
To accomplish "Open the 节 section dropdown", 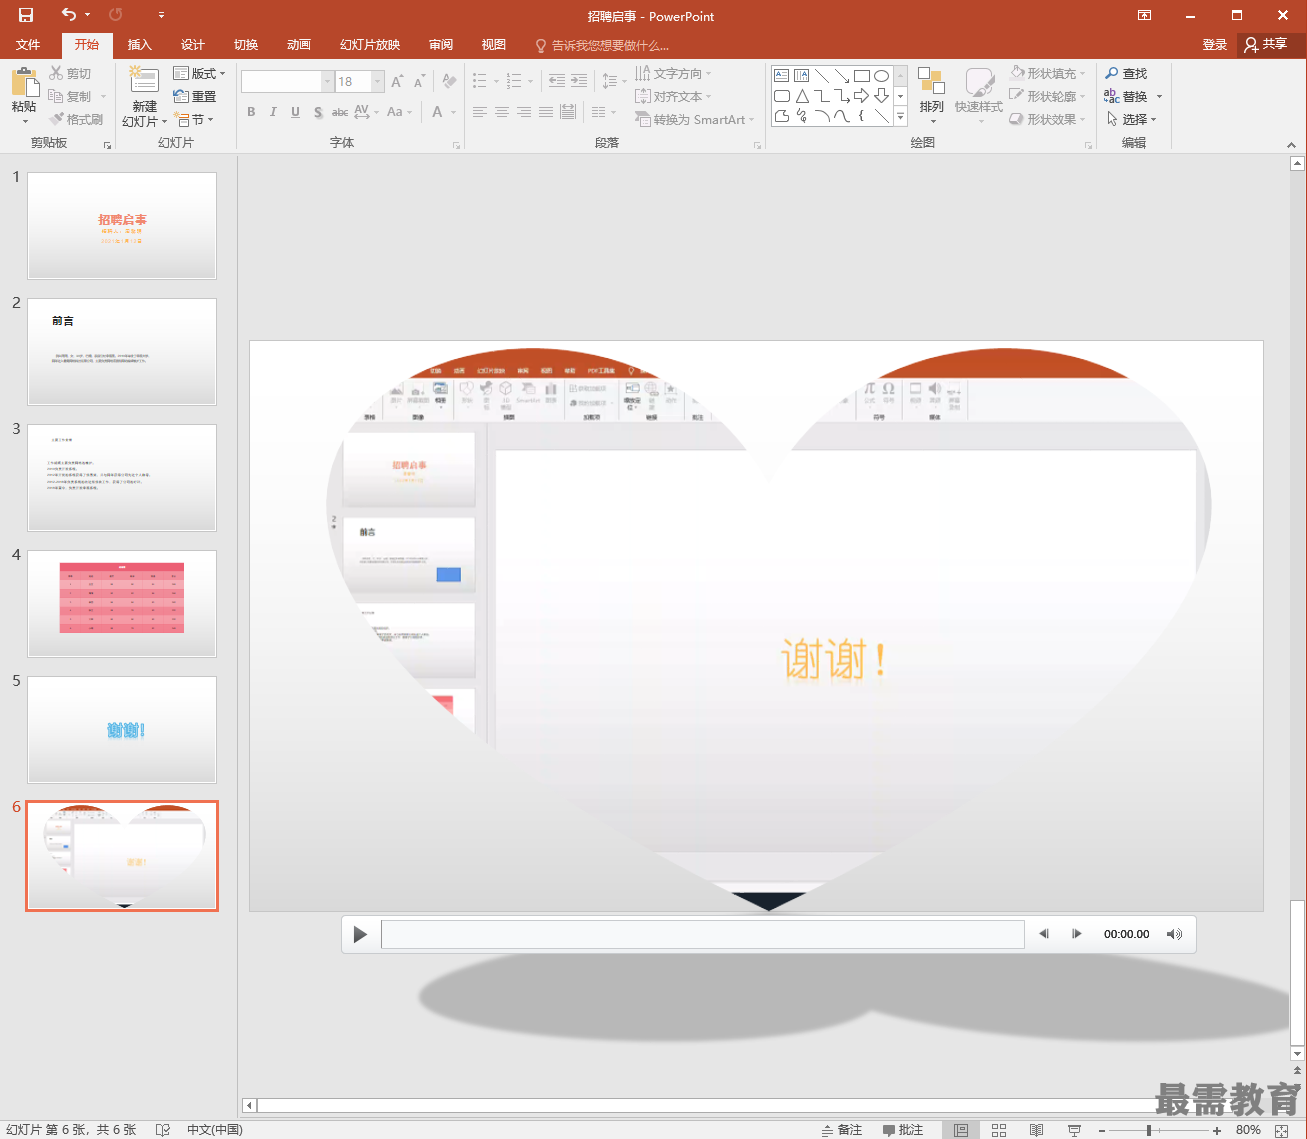I will click(194, 119).
